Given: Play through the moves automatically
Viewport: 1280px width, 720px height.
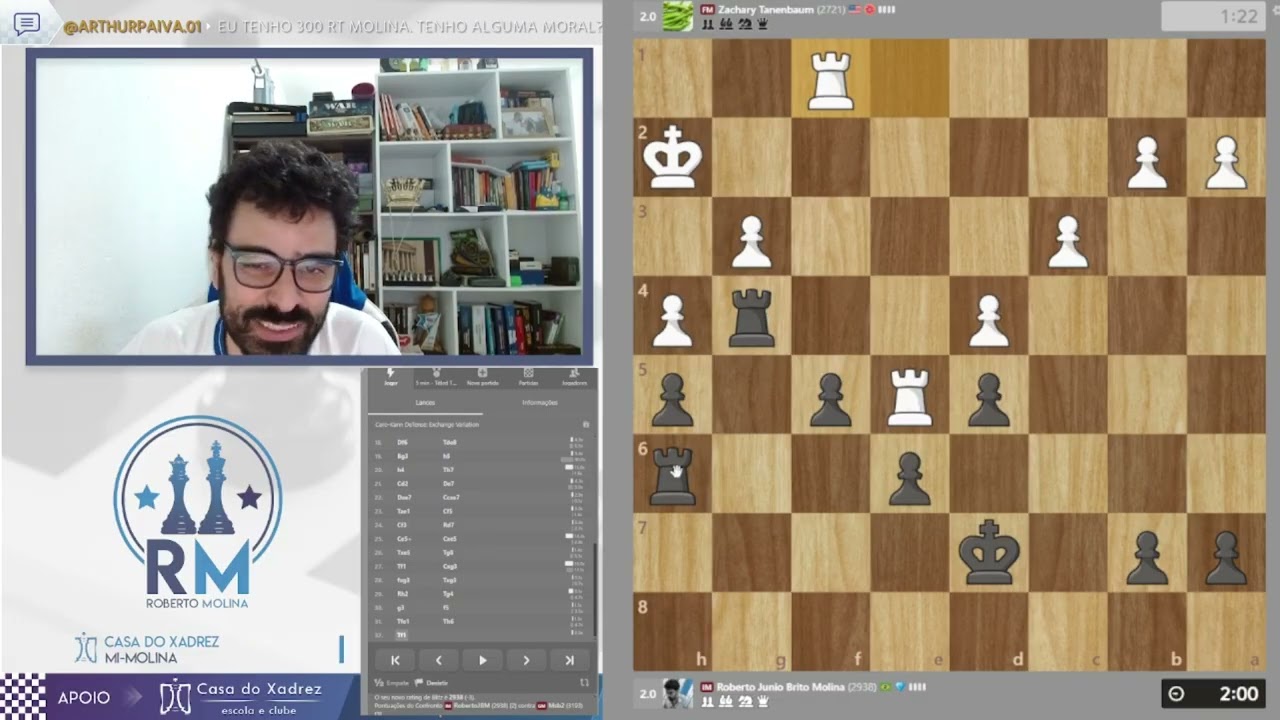Looking at the screenshot, I should coord(482,660).
